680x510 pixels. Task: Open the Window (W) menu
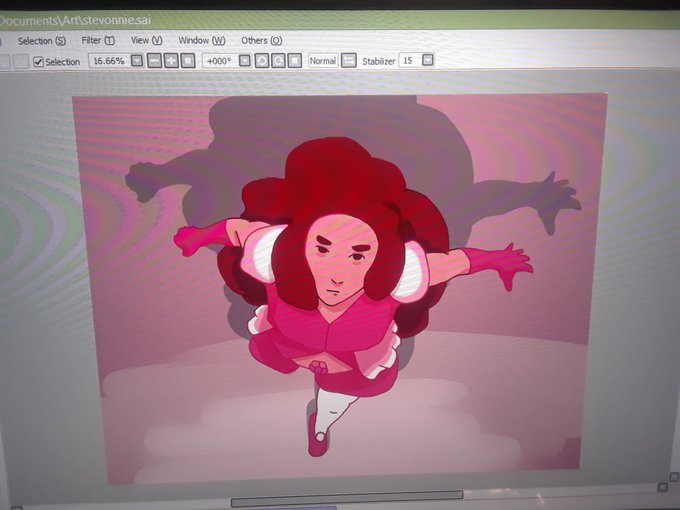coord(202,40)
